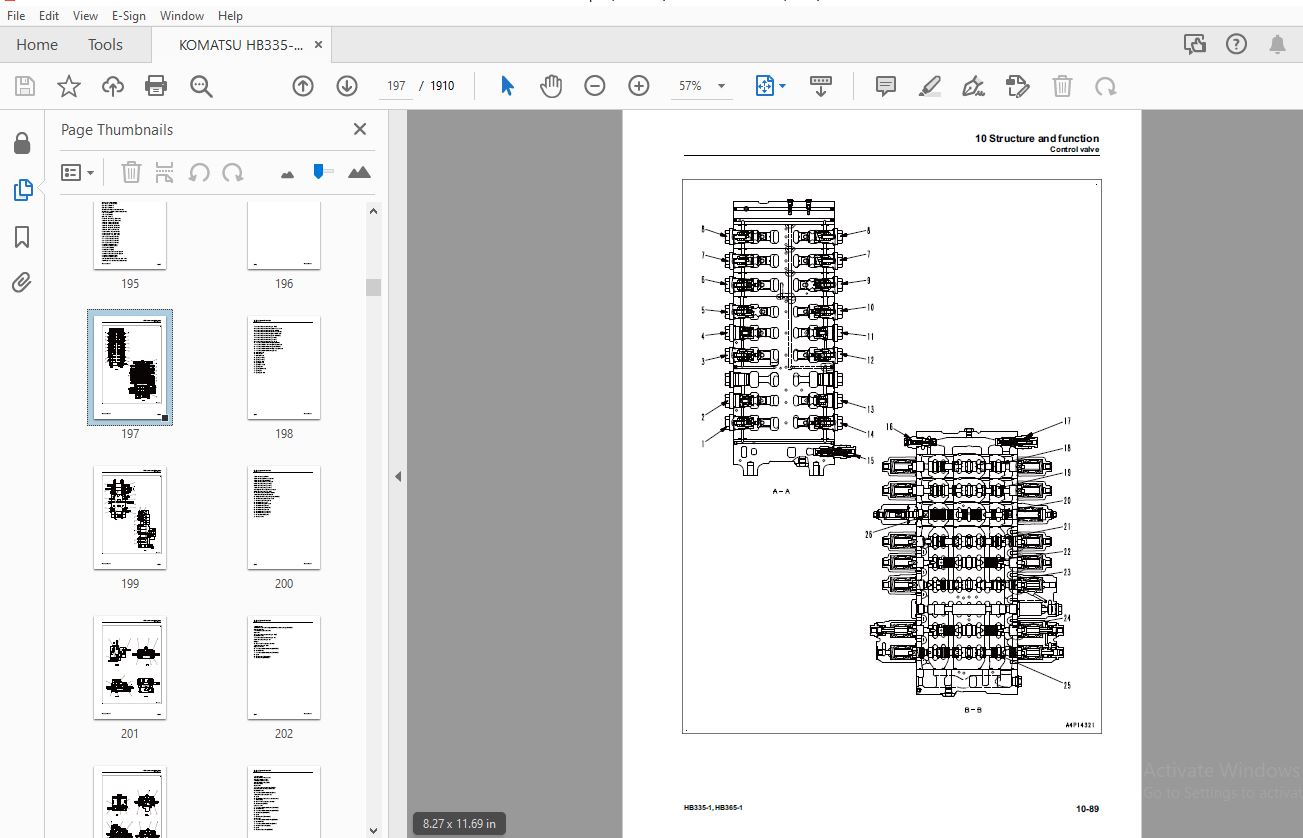The height and width of the screenshot is (838, 1303).
Task: Go to previous page arrow
Action: click(303, 86)
